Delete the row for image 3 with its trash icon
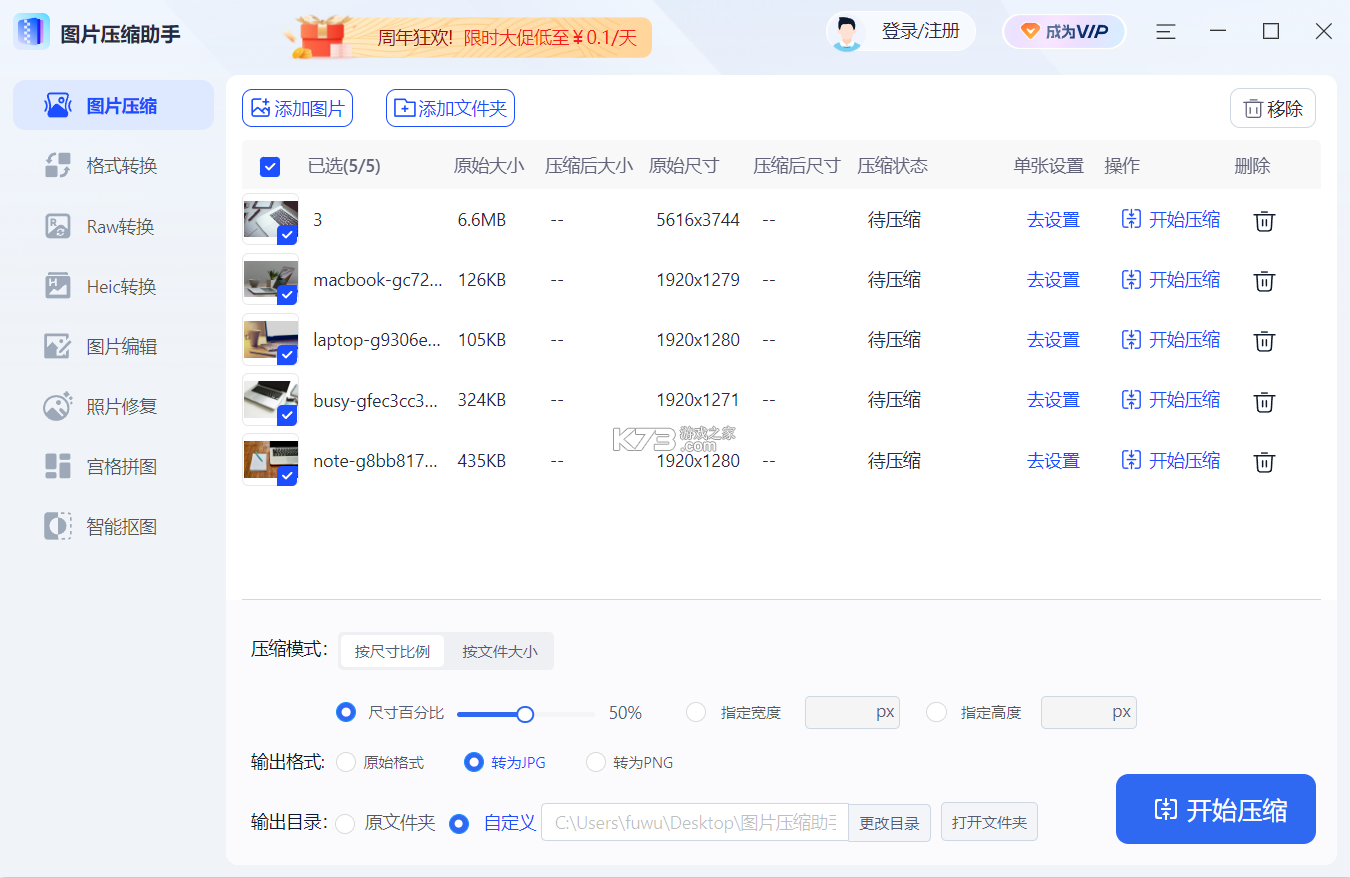Screen dimensions: 1350x878 click(x=1264, y=221)
